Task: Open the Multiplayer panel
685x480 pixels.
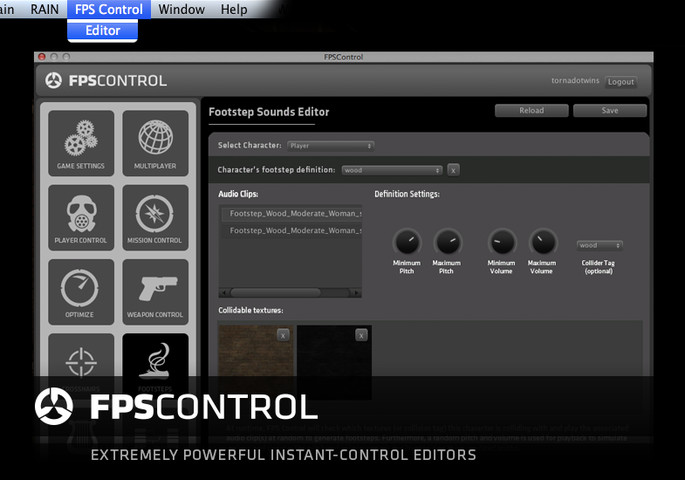Action: point(156,143)
